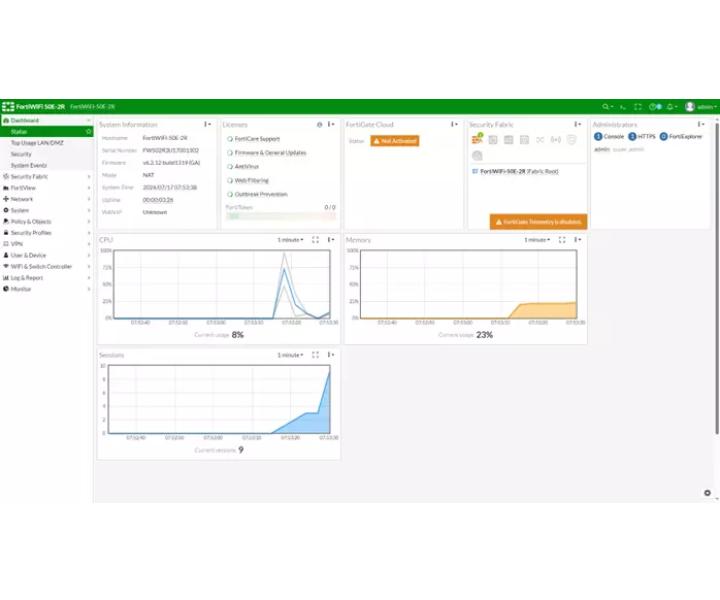Select the Status dashboard item
Image resolution: width=720 pixels, height=600 pixels.
(x=46, y=132)
